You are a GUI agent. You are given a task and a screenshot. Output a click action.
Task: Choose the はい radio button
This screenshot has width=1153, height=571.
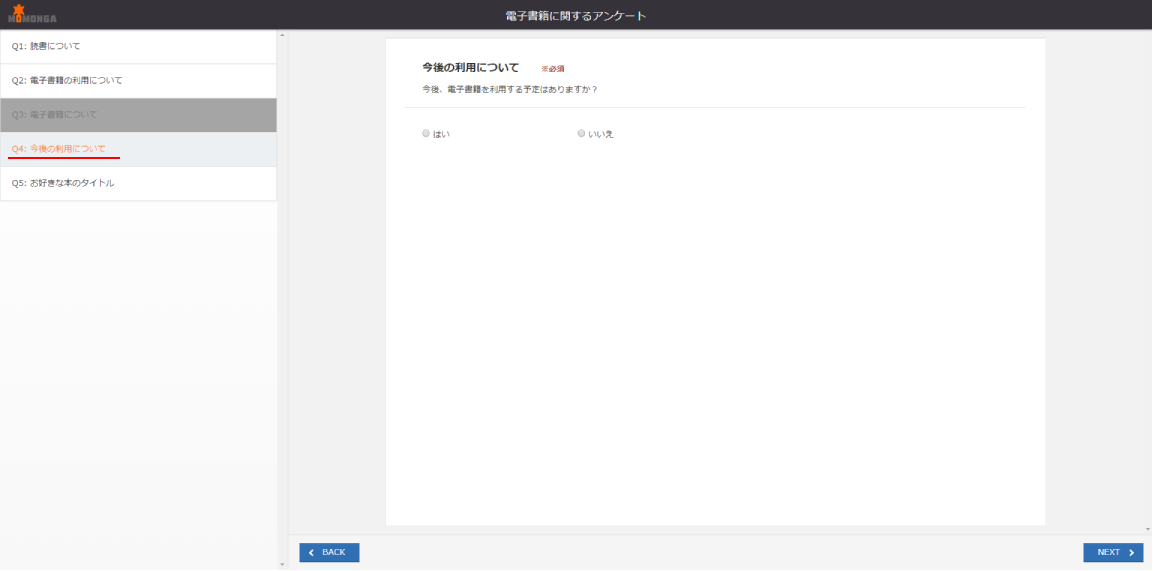click(426, 134)
